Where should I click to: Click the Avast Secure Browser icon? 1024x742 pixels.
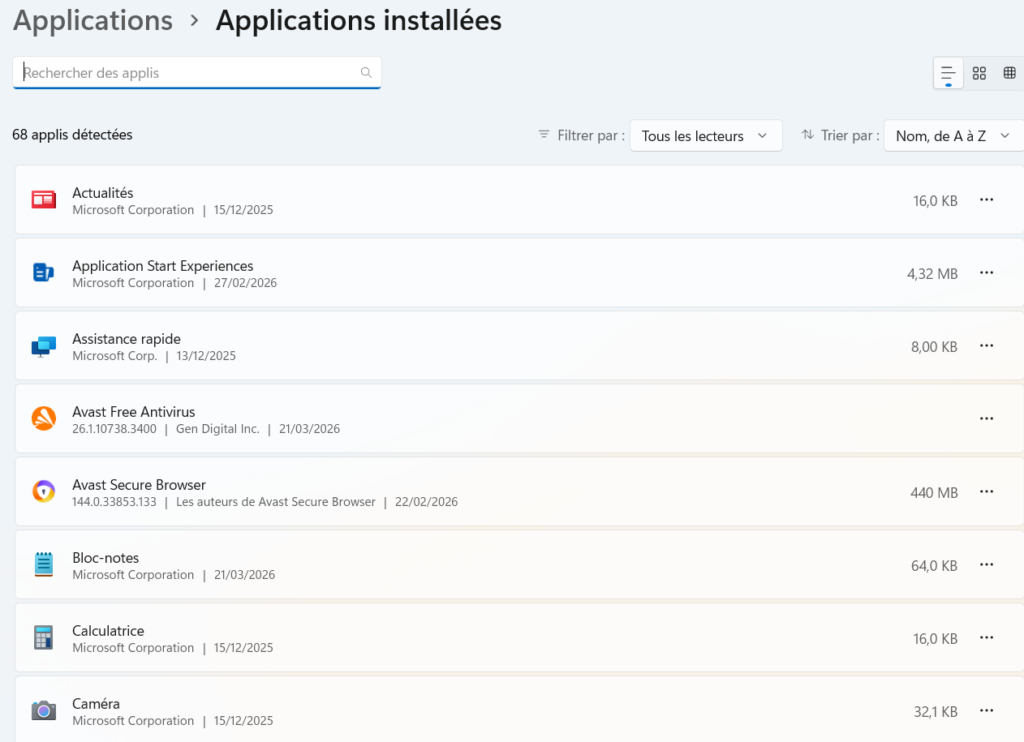tap(44, 491)
